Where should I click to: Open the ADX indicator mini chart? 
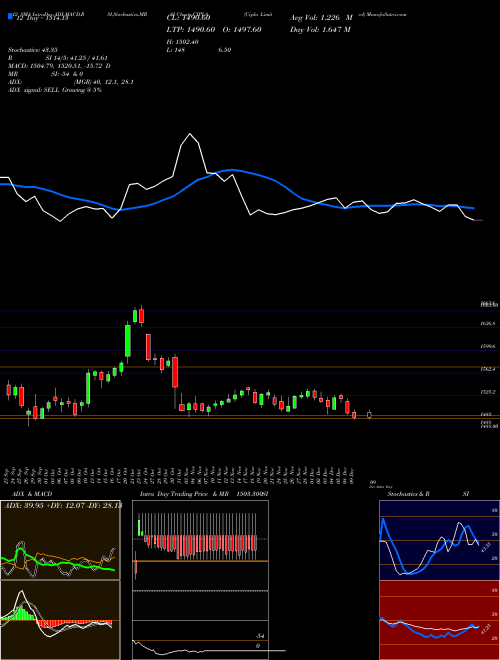[x=60, y=540]
